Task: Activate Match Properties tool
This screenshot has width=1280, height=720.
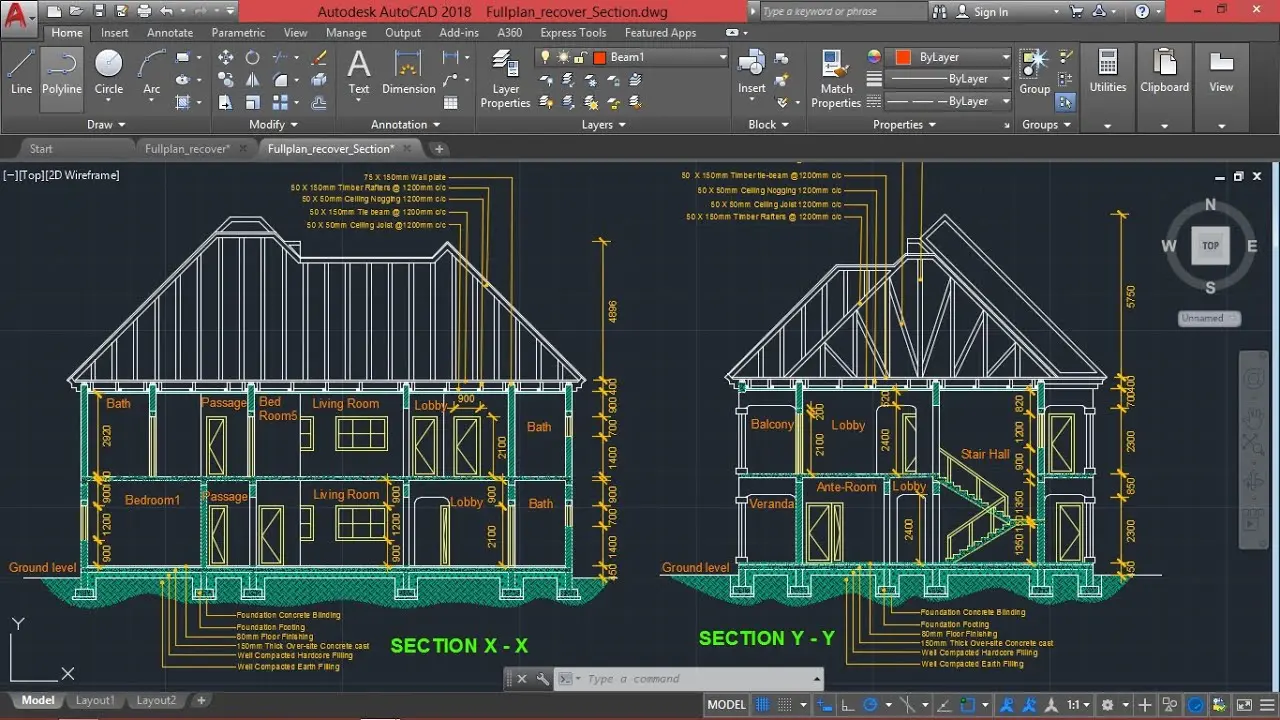Action: [836, 80]
